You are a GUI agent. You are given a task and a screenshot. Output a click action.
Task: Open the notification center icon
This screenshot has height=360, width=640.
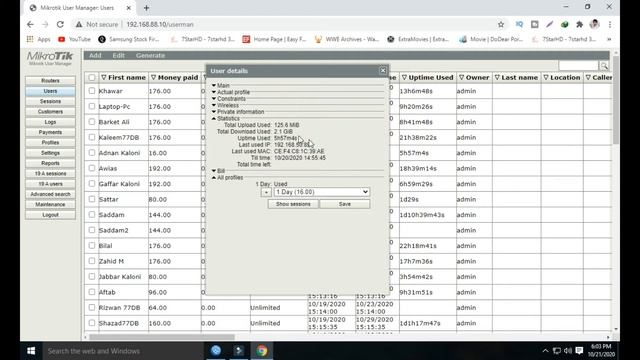[579, 351]
